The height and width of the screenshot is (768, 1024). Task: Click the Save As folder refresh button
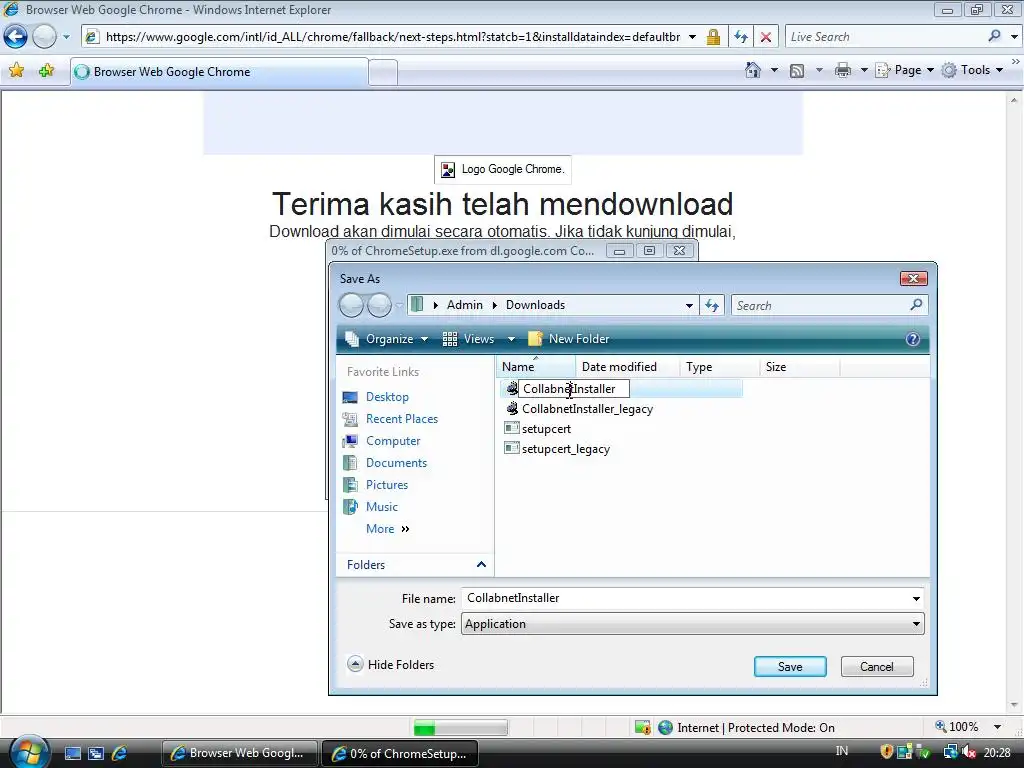(x=712, y=306)
